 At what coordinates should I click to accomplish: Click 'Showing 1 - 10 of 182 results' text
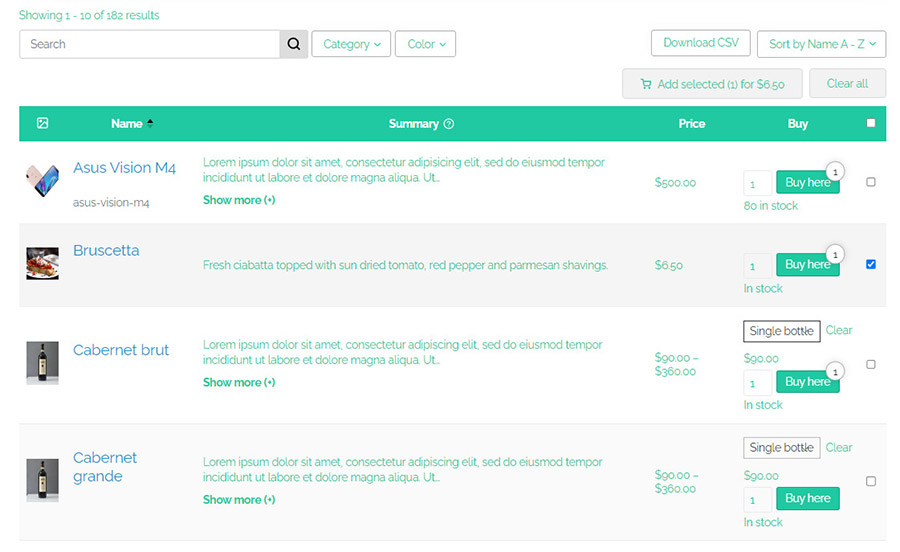click(x=89, y=15)
